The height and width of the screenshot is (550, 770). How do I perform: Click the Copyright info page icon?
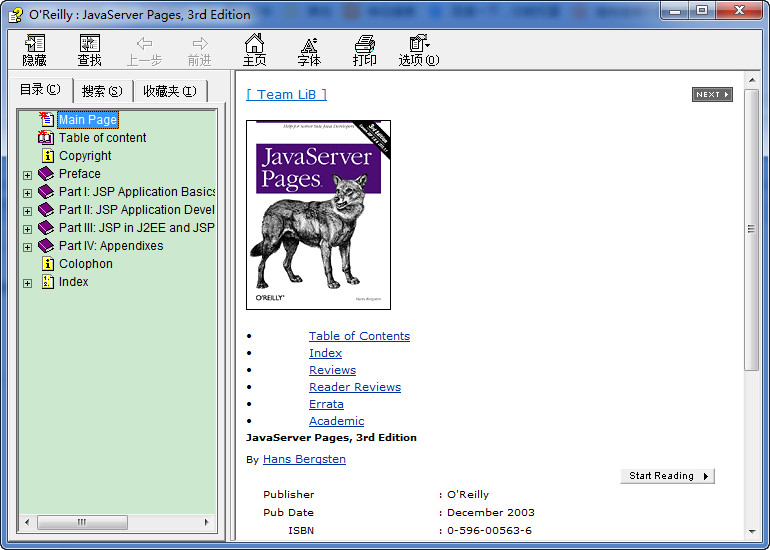point(48,156)
